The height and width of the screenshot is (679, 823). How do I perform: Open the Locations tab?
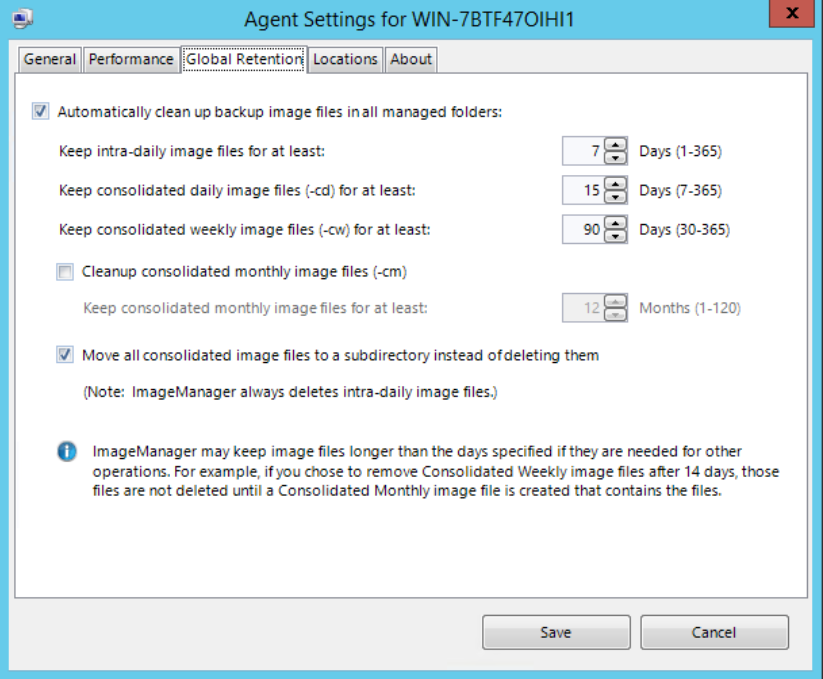pos(345,59)
